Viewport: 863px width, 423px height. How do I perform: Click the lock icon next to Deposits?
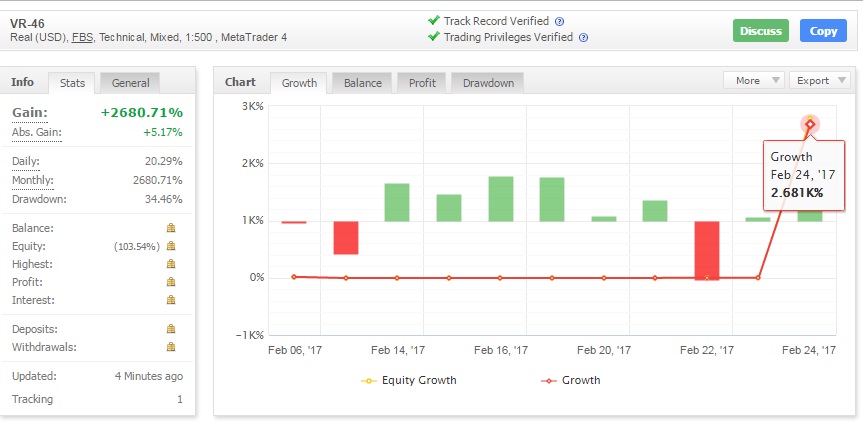pos(171,329)
